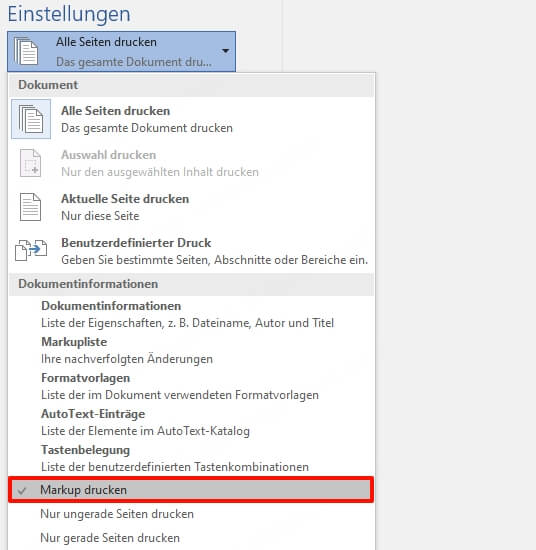Click the single page icon for 'Aktuelle Seite drucken'

tap(31, 207)
